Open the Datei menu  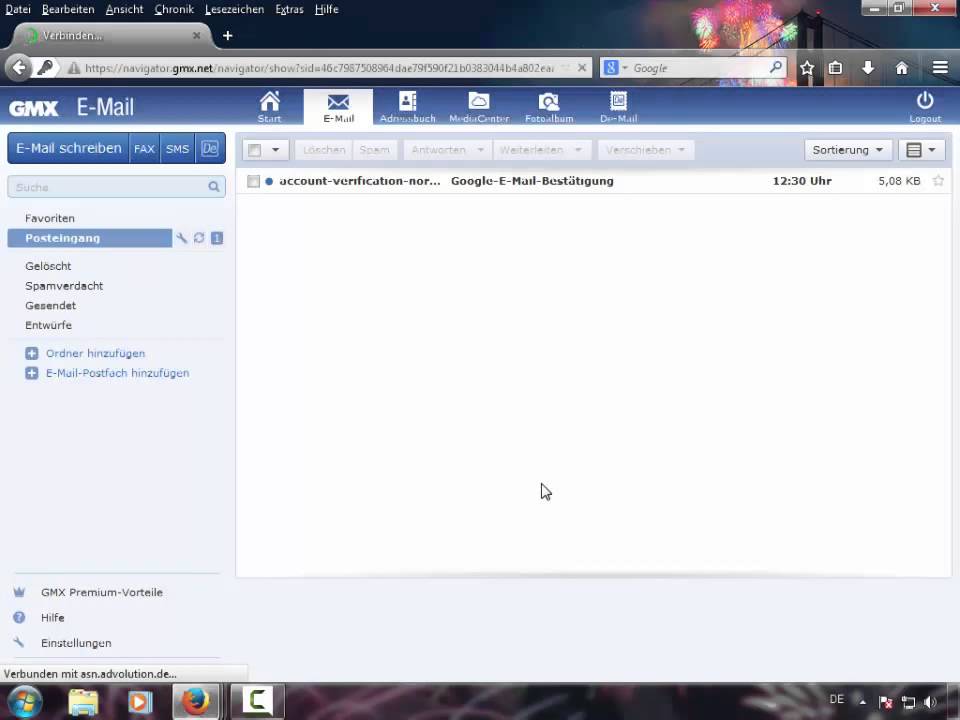tap(18, 9)
